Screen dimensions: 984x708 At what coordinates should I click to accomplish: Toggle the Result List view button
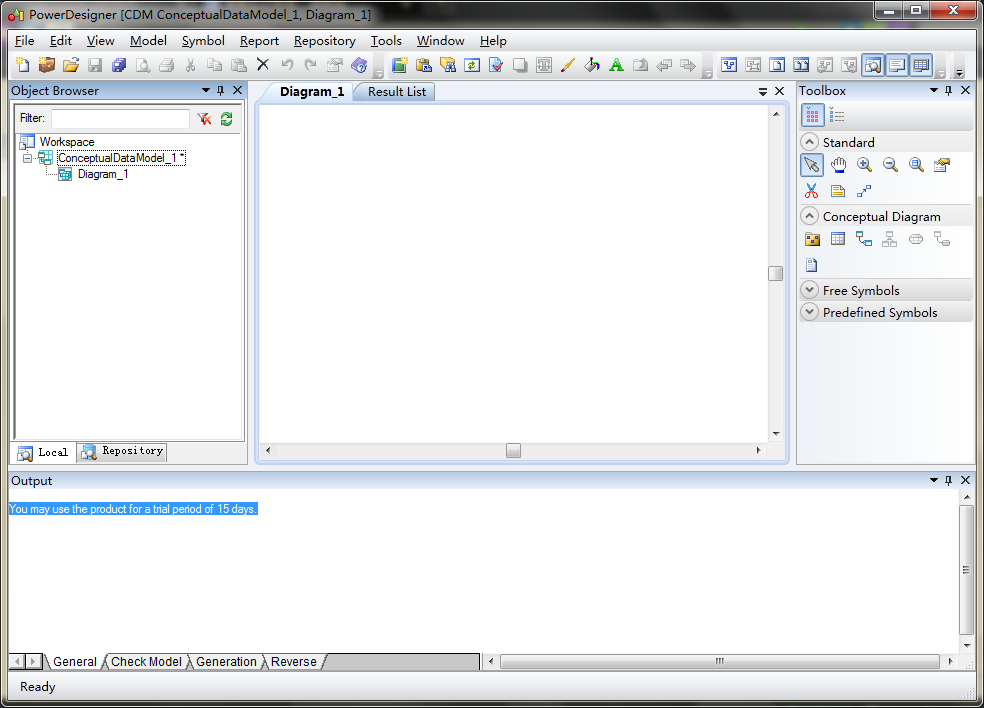tap(921, 65)
